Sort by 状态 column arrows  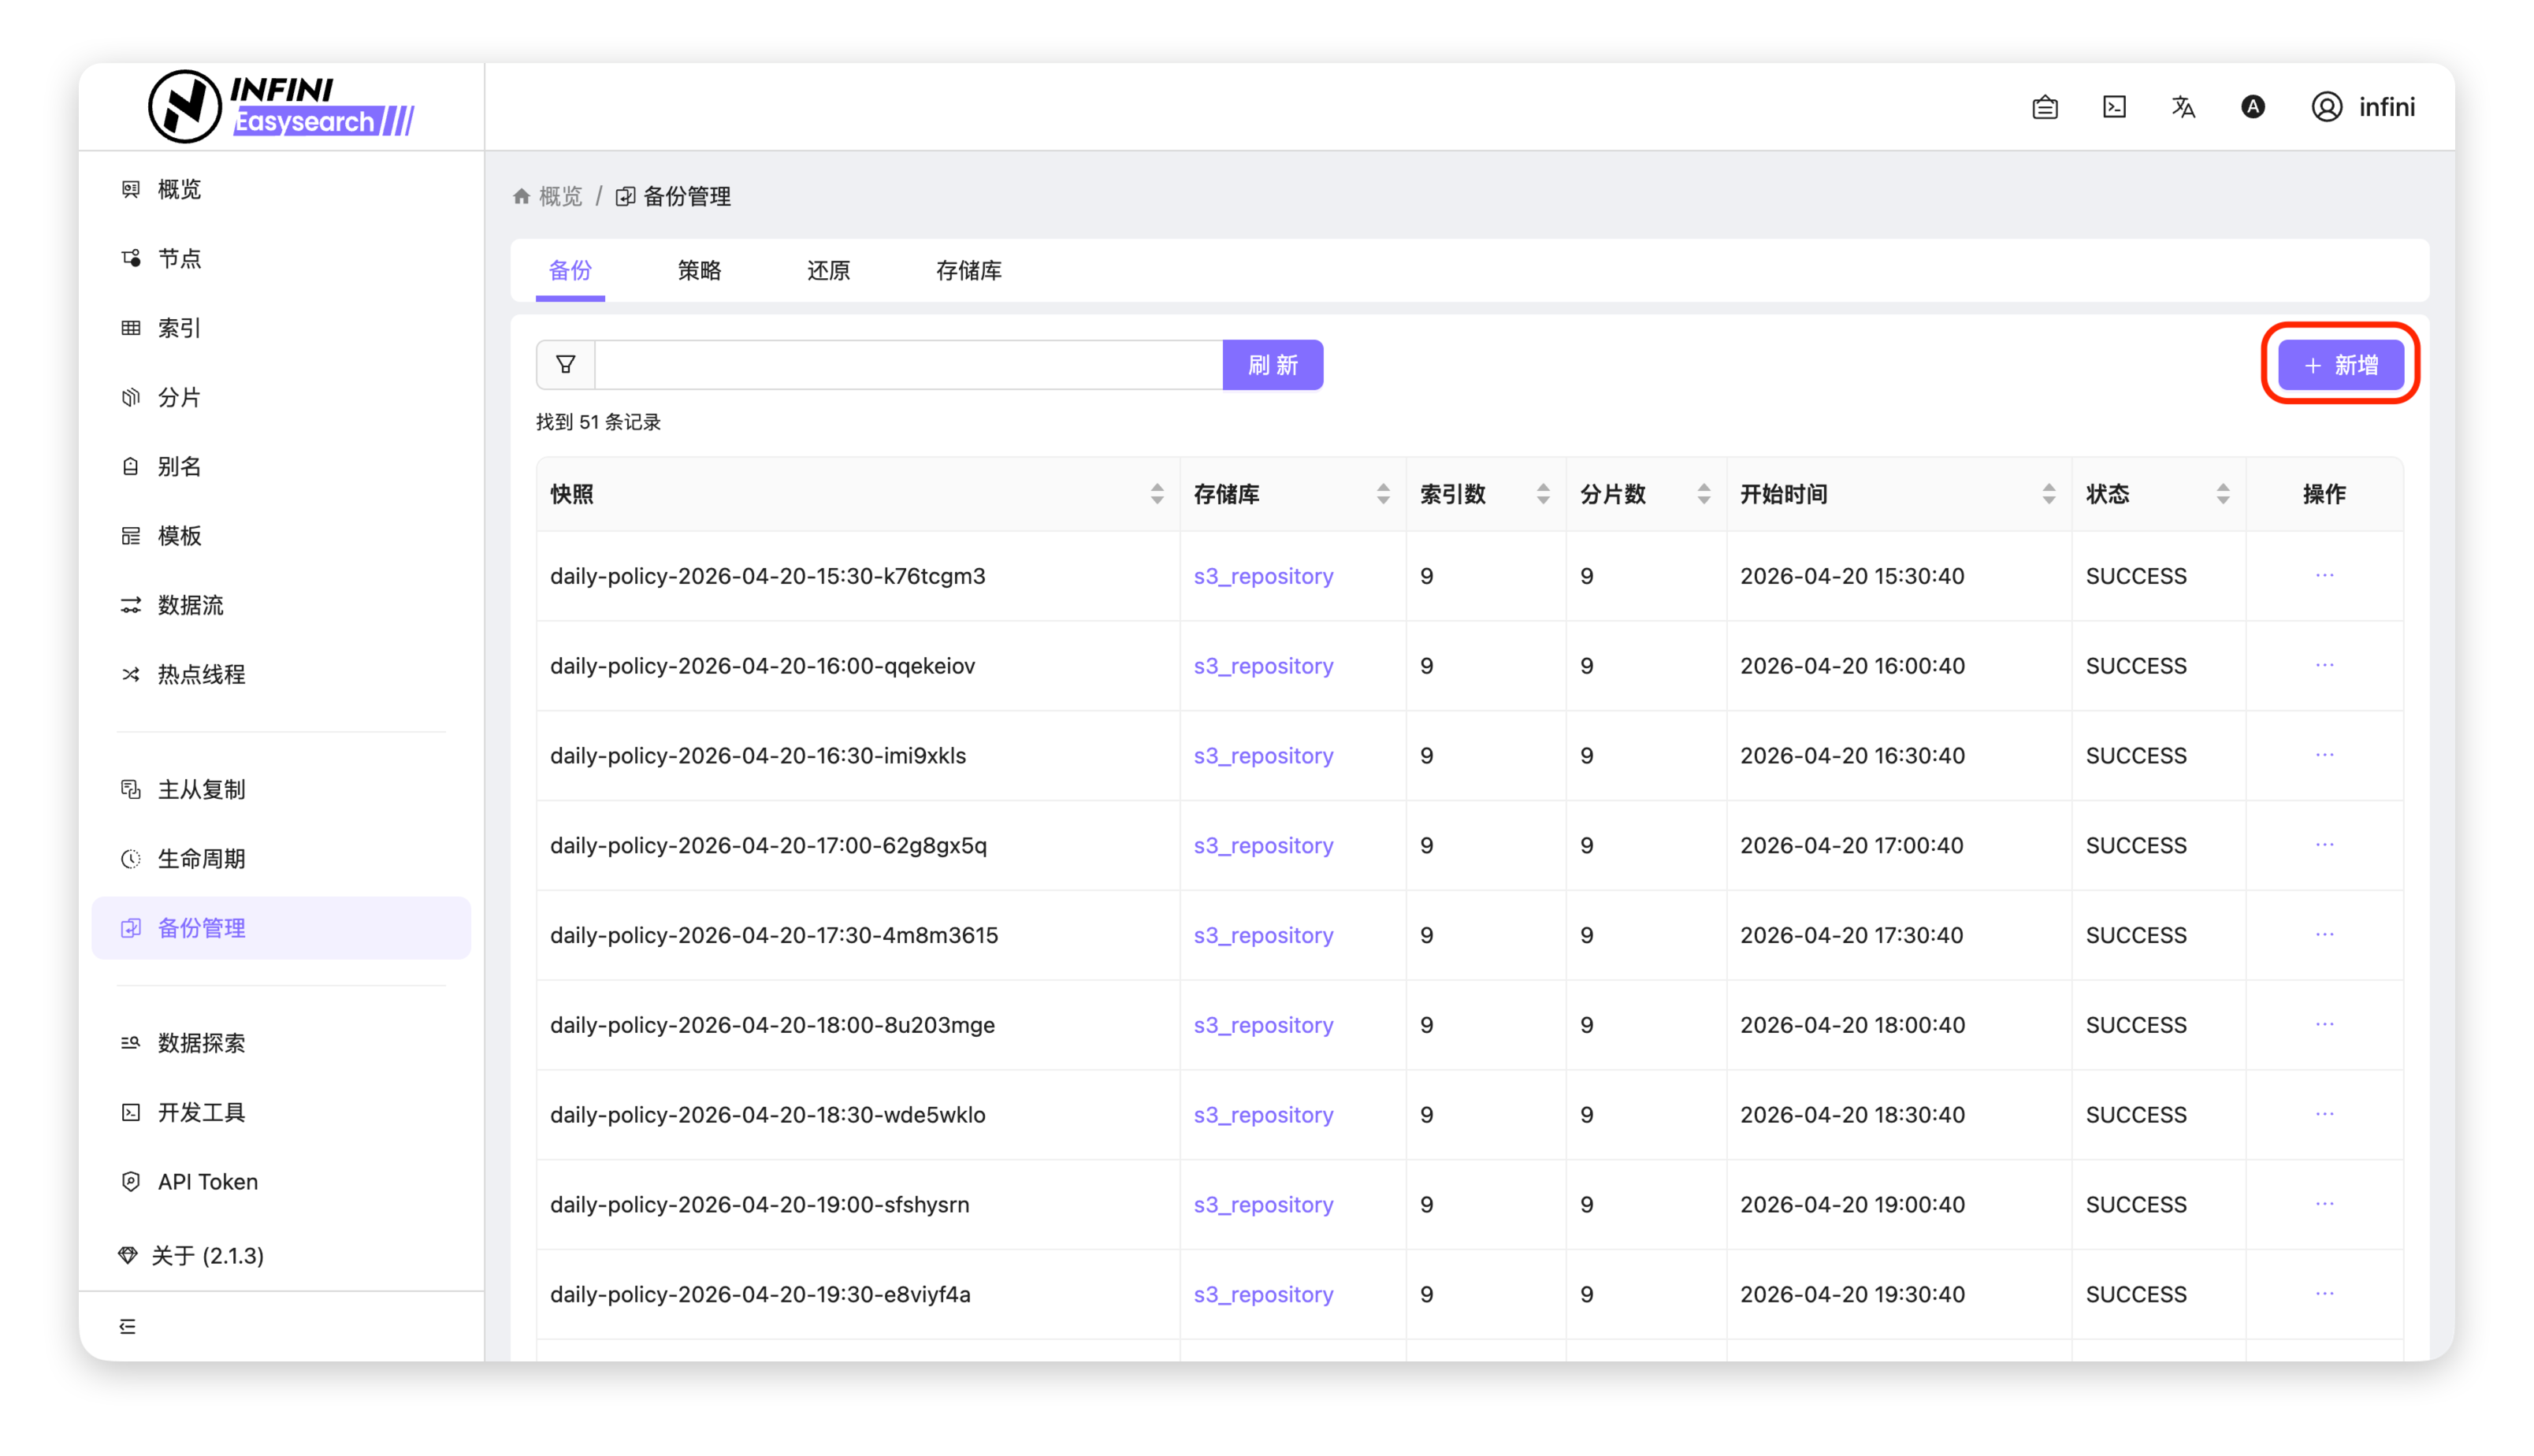click(x=2222, y=494)
